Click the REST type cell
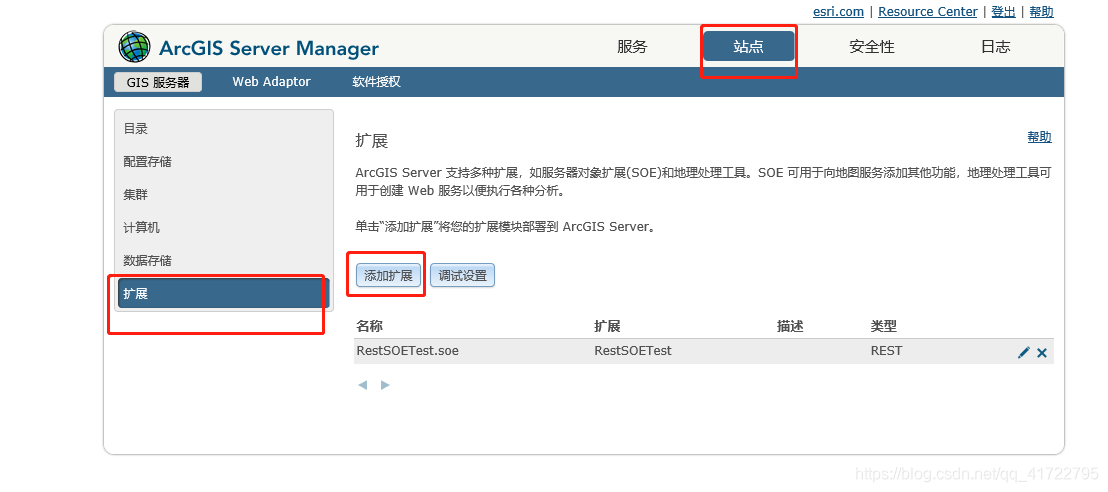Viewport: 1108px width, 492px height. (886, 351)
